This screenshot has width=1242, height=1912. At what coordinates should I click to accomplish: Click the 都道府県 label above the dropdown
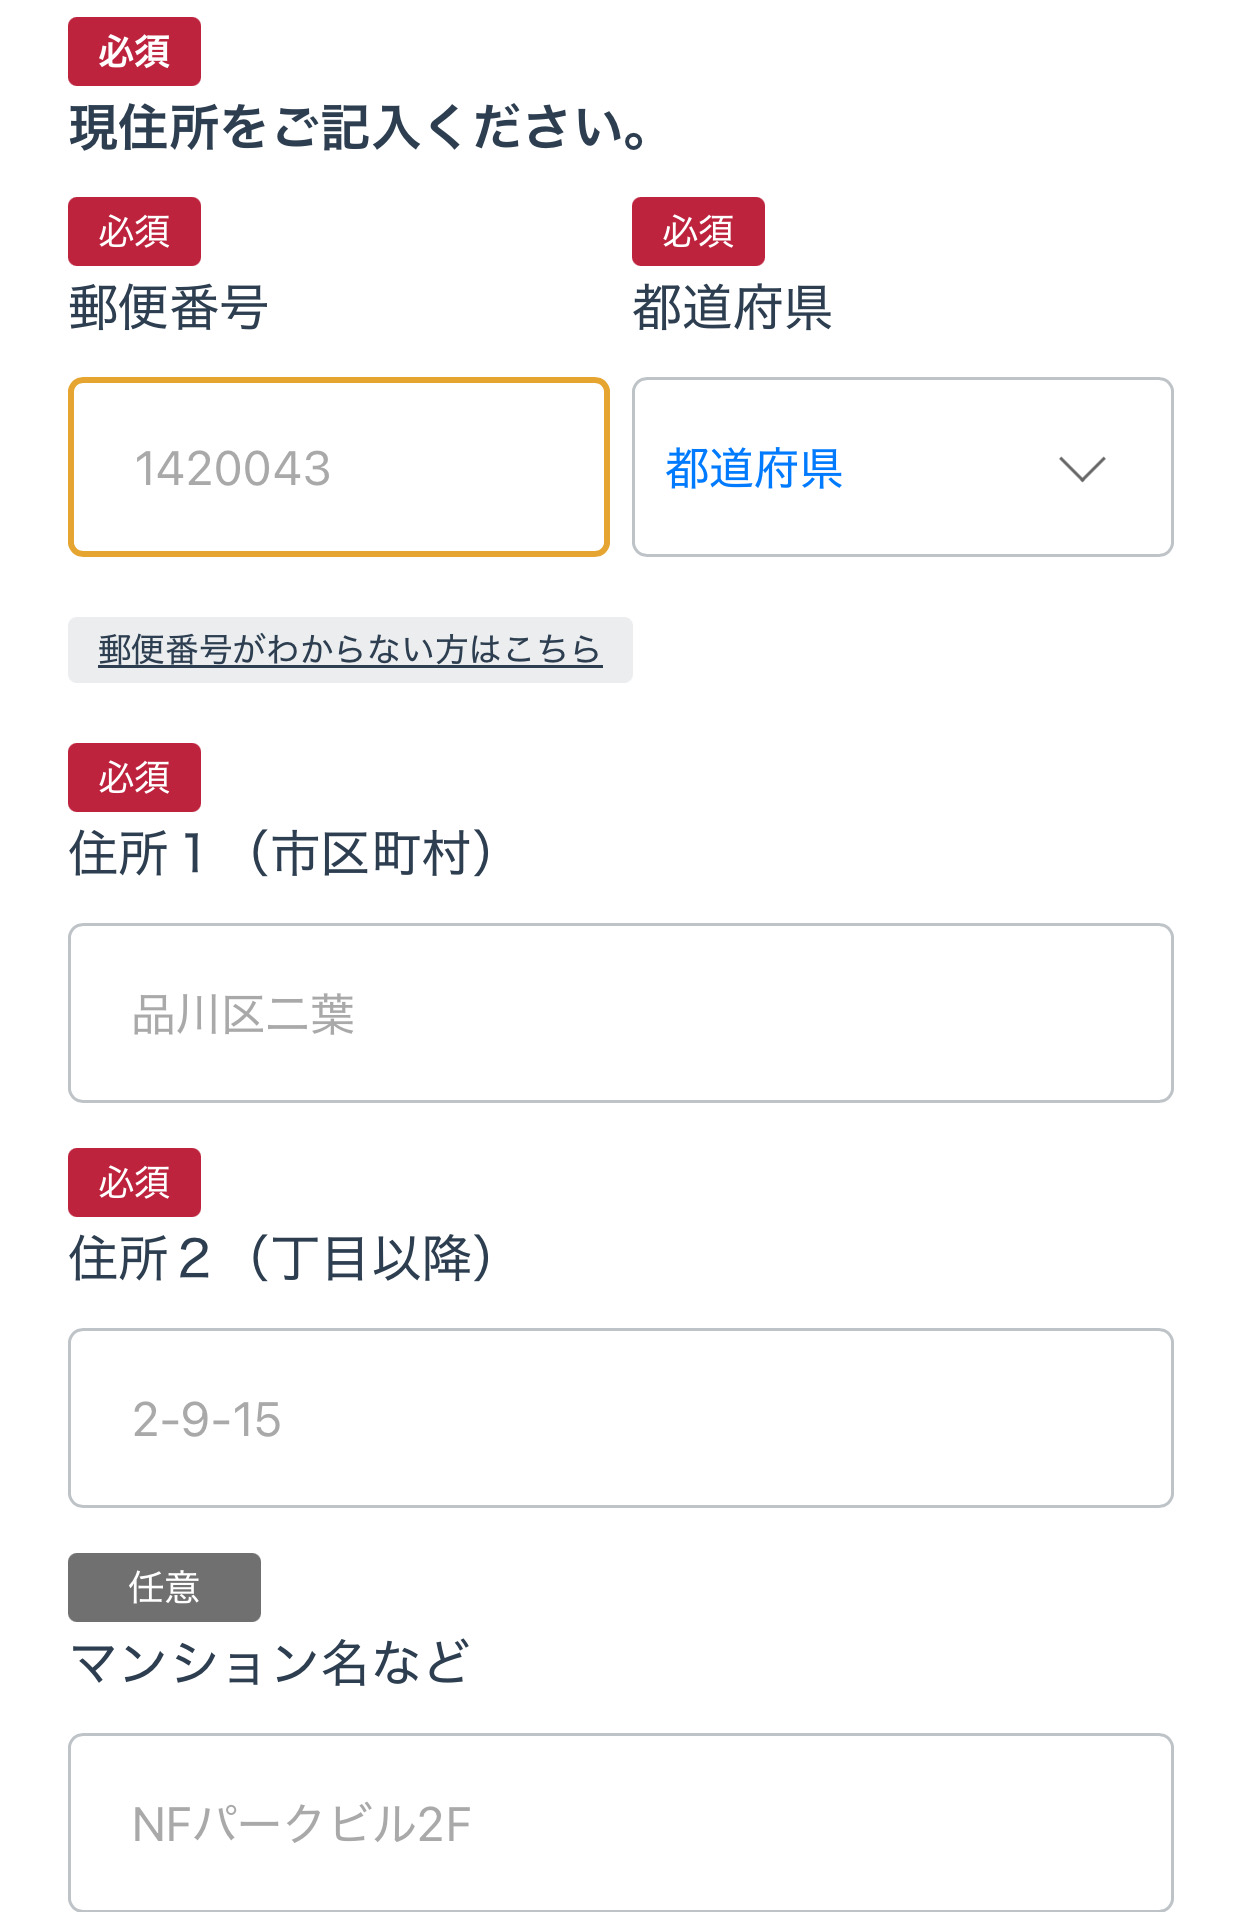(x=732, y=307)
